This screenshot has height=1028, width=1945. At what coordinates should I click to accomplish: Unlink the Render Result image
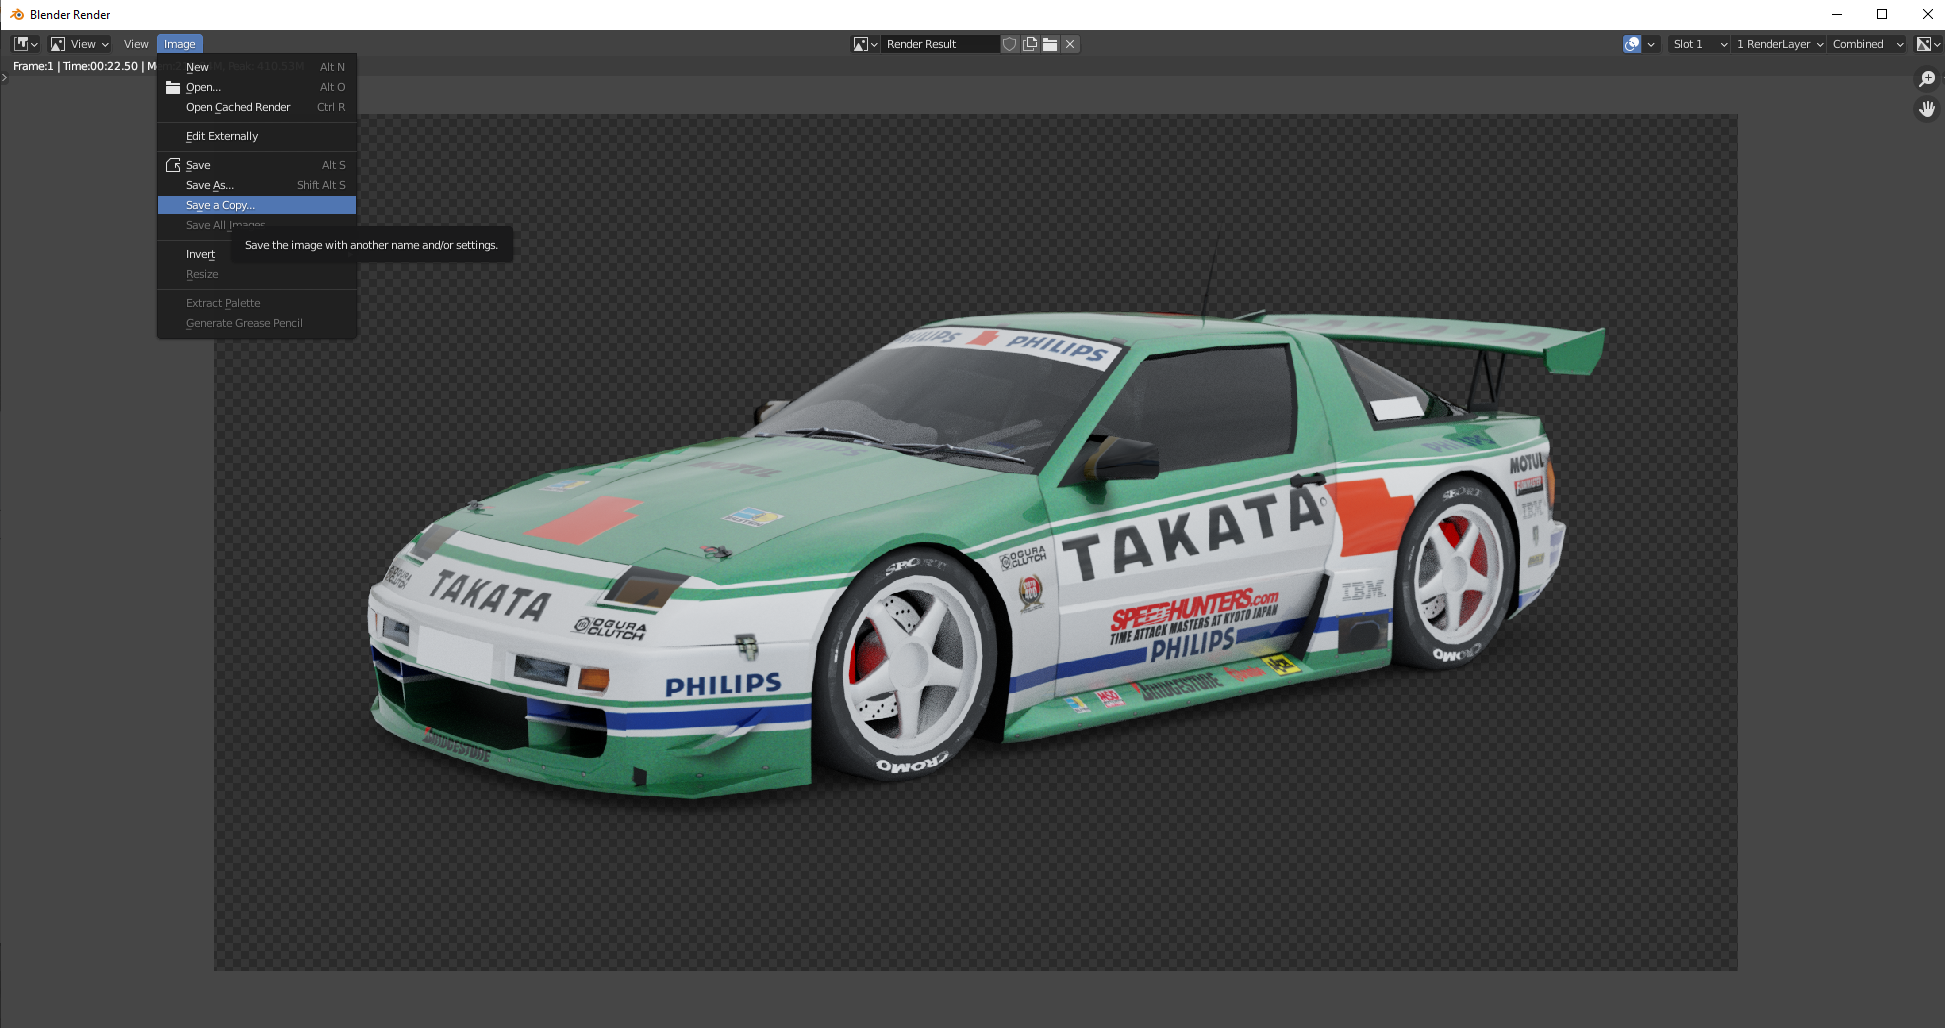1070,44
